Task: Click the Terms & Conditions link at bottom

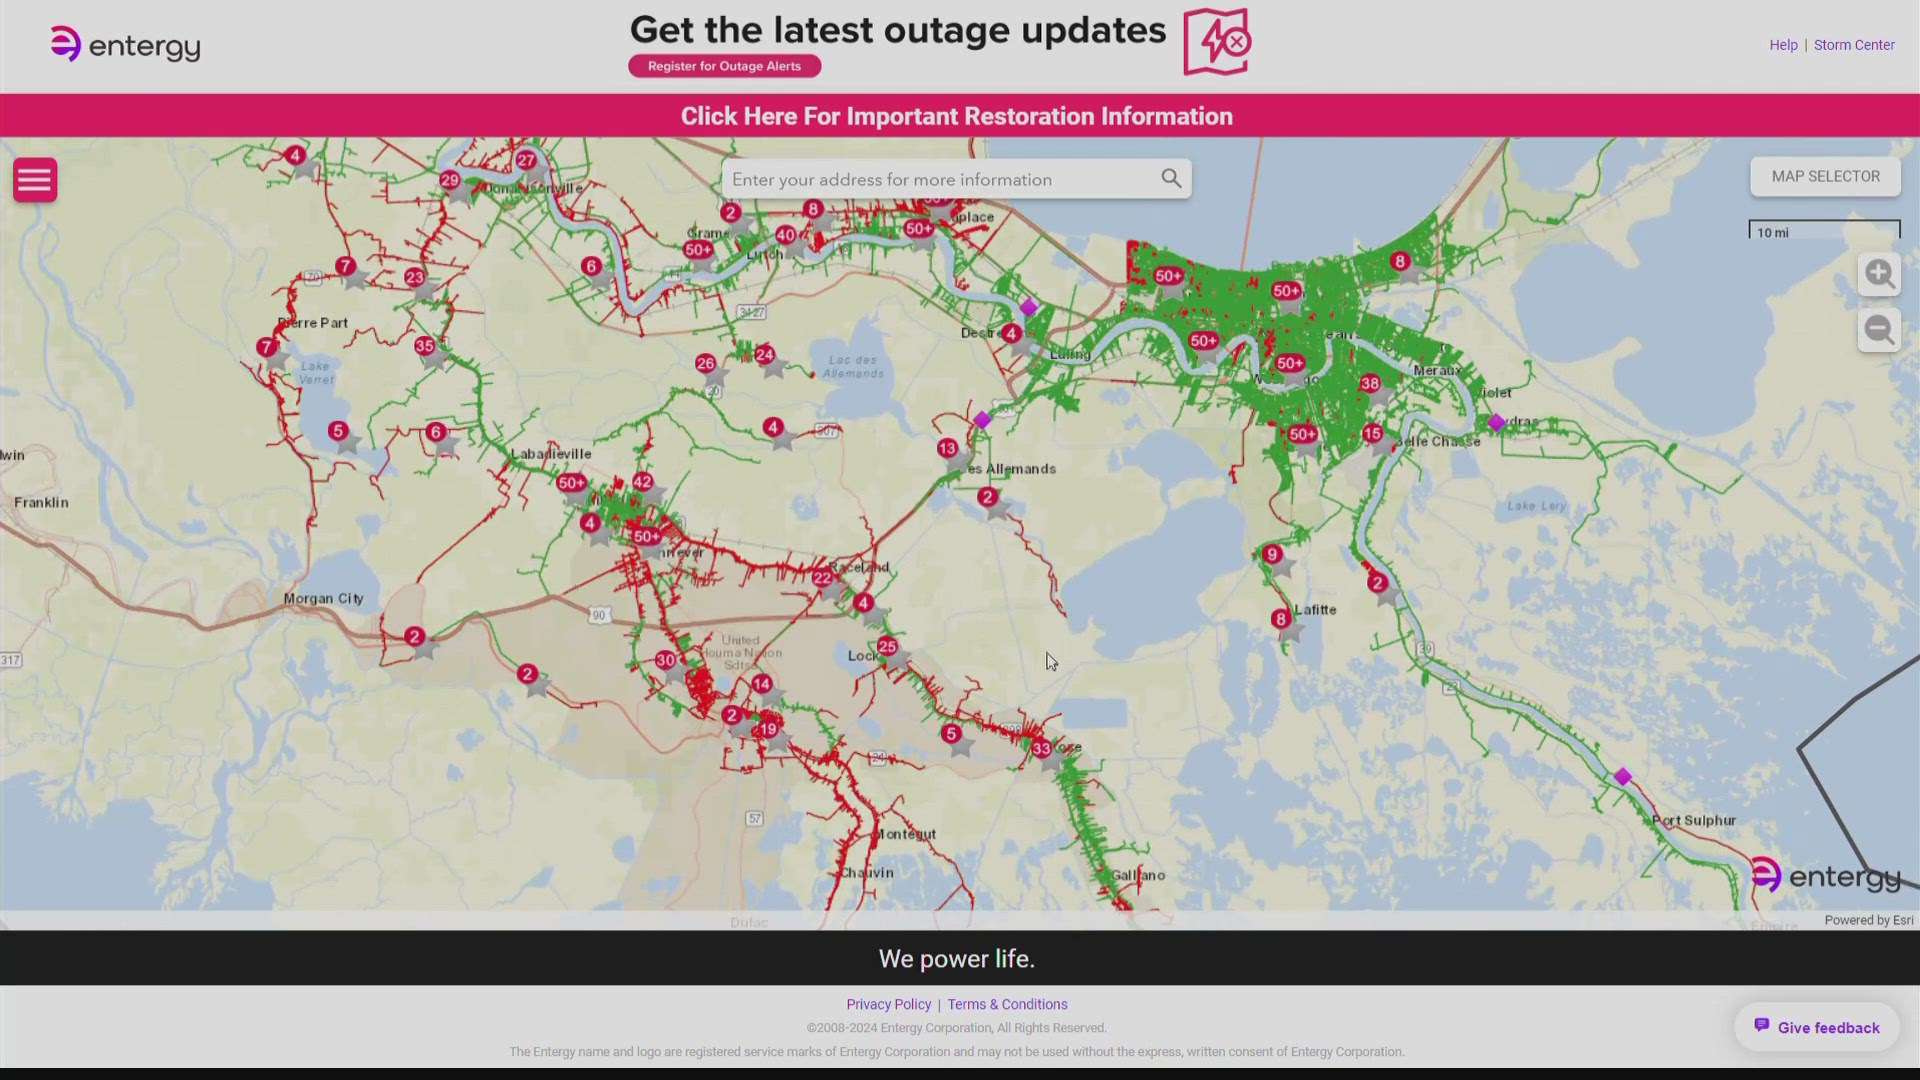Action: point(1007,1004)
